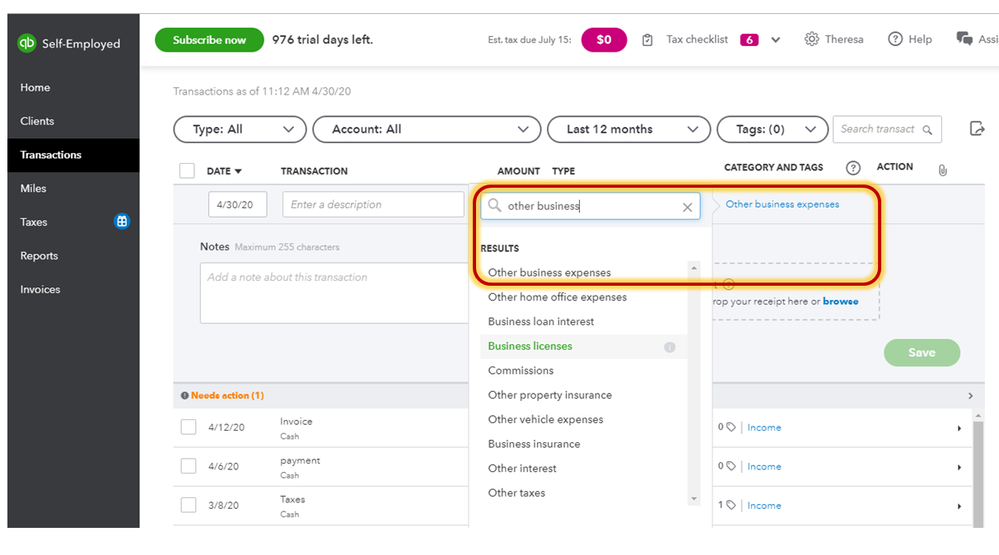This screenshot has width=999, height=555.
Task: Click the magnifier icon in category search
Action: point(494,205)
